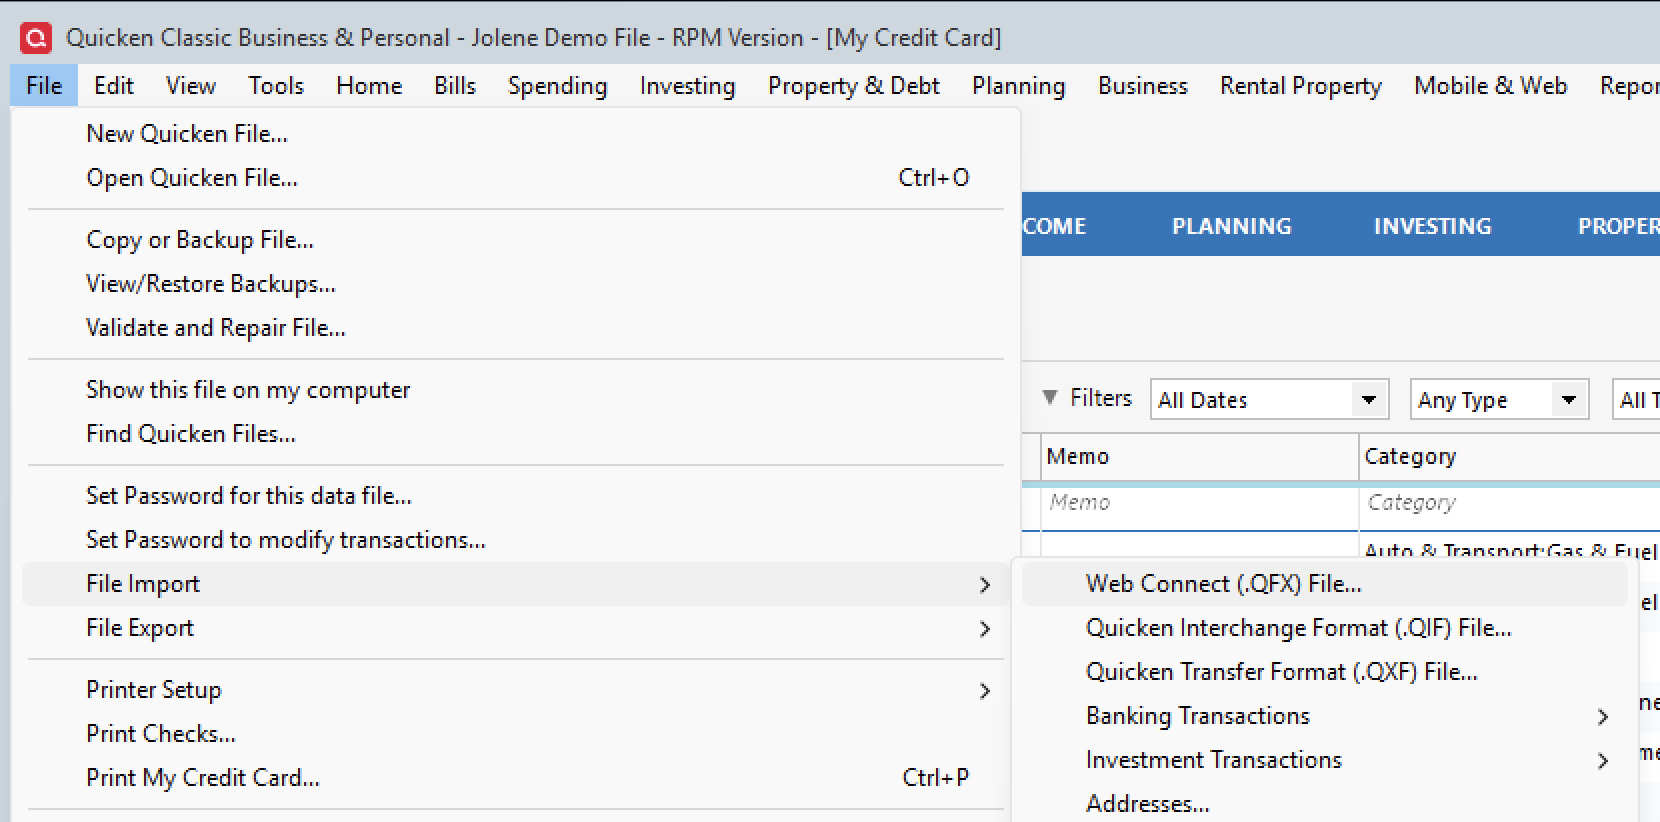Open the Home menu

click(x=369, y=86)
